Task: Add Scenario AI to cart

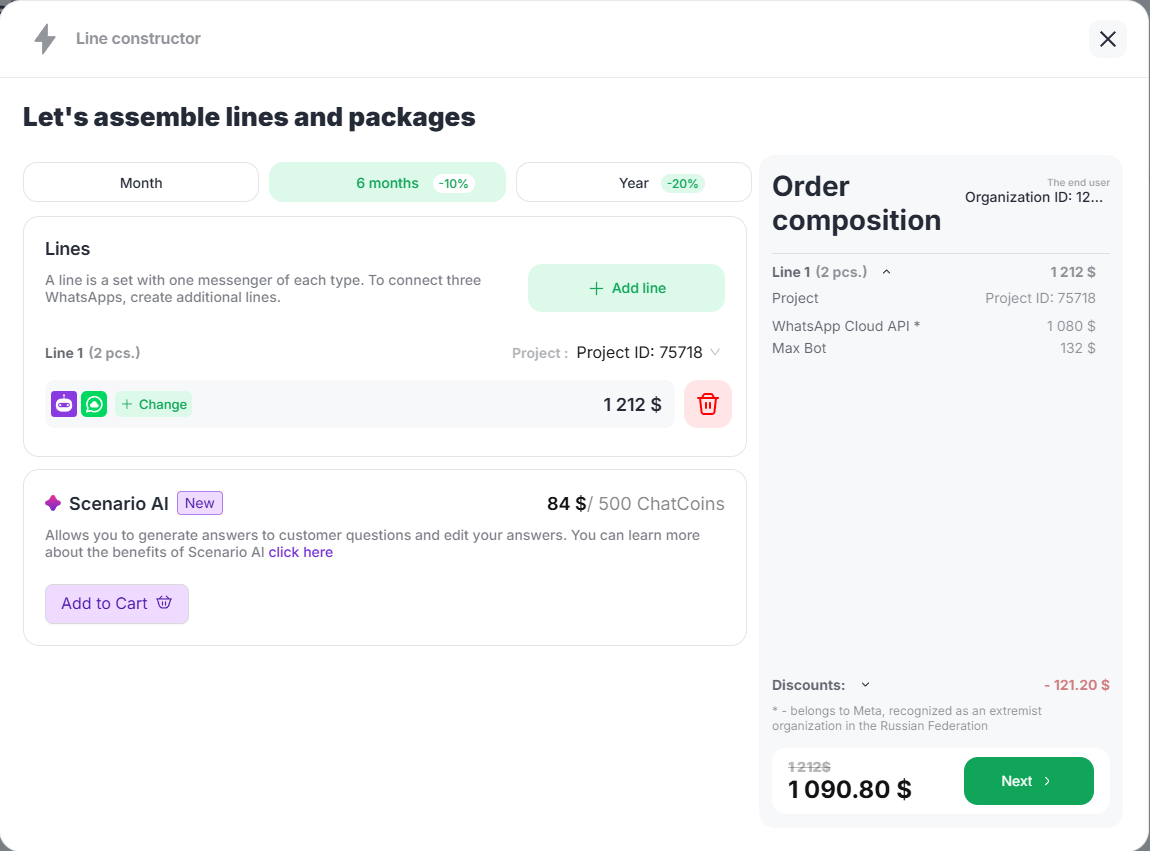Action: [117, 604]
